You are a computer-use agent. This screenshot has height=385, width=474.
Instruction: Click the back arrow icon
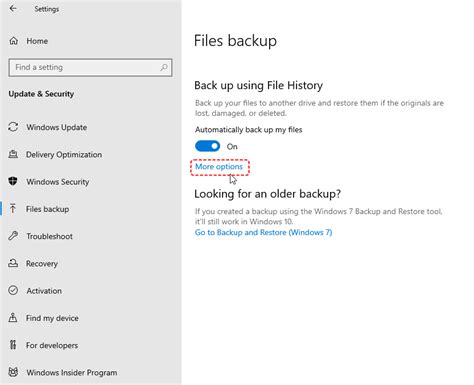click(x=13, y=9)
